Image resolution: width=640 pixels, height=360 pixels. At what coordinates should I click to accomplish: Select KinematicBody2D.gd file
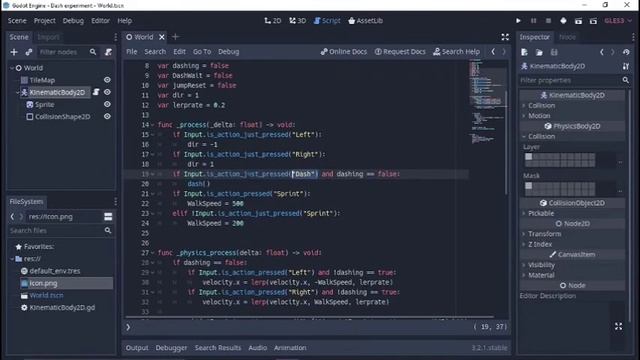pyautogui.click(x=62, y=308)
